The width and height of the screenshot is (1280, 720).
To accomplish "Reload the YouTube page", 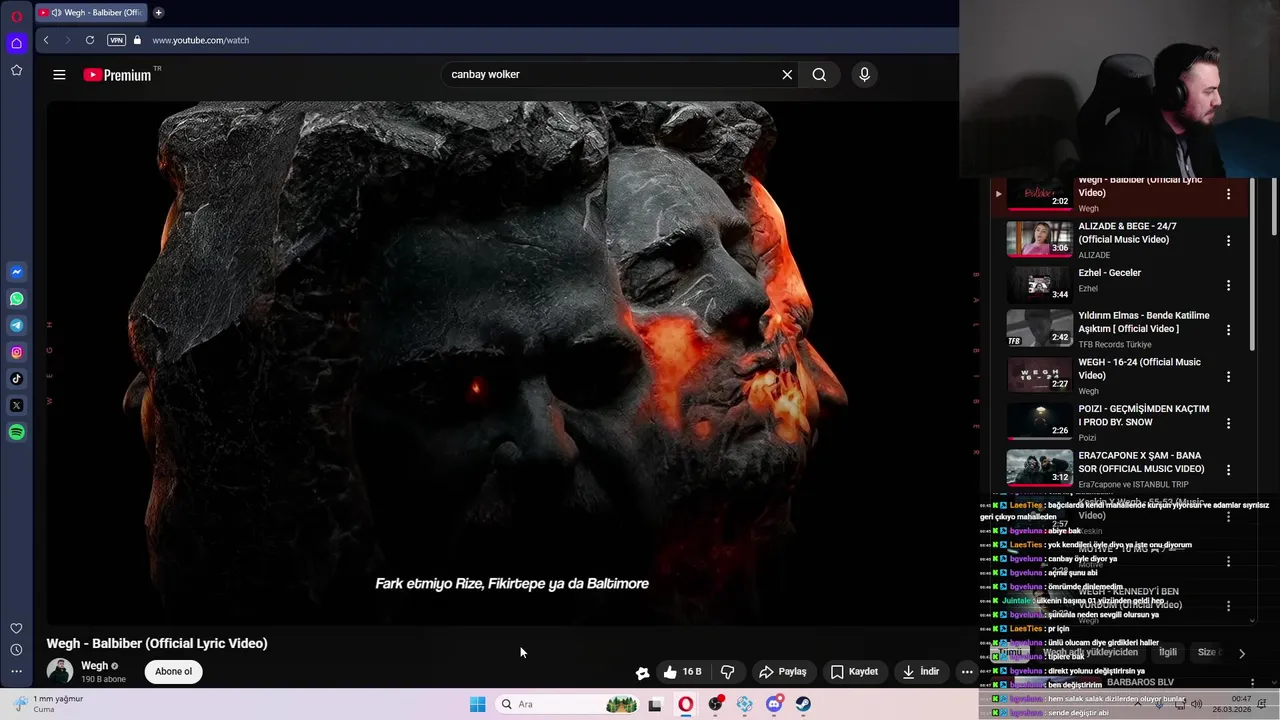I will [x=90, y=40].
